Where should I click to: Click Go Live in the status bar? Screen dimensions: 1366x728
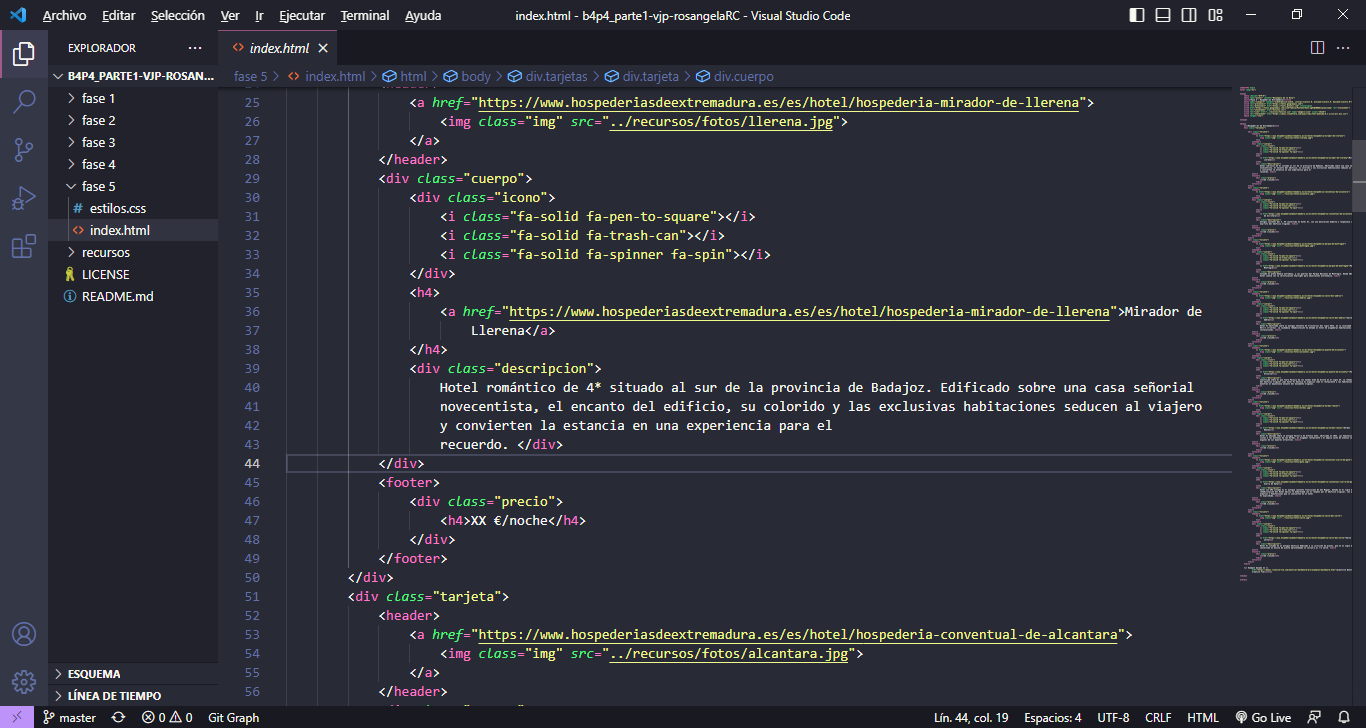coord(1265,717)
